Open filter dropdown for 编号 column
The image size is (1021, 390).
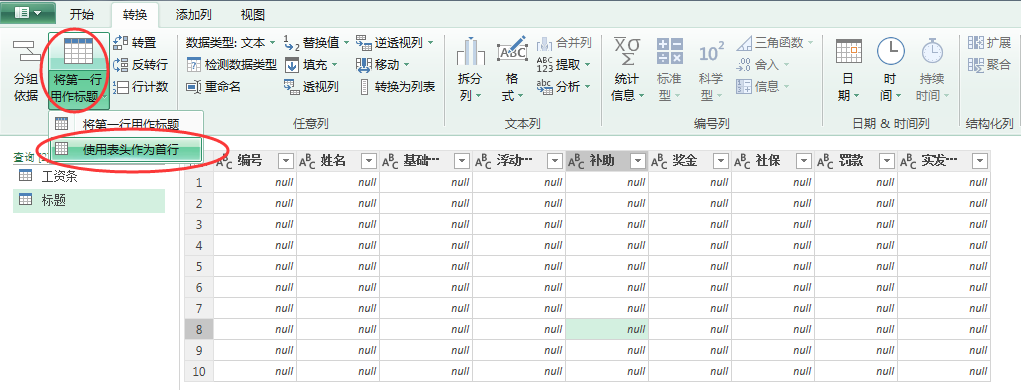click(286, 161)
